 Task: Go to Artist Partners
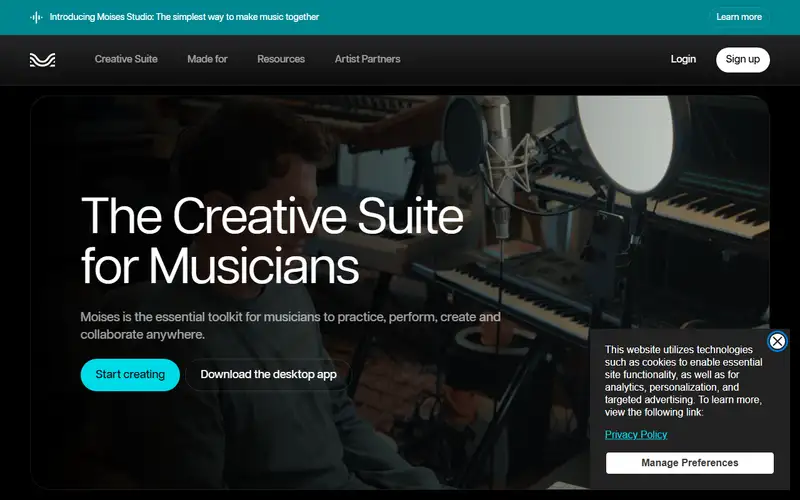(x=367, y=59)
